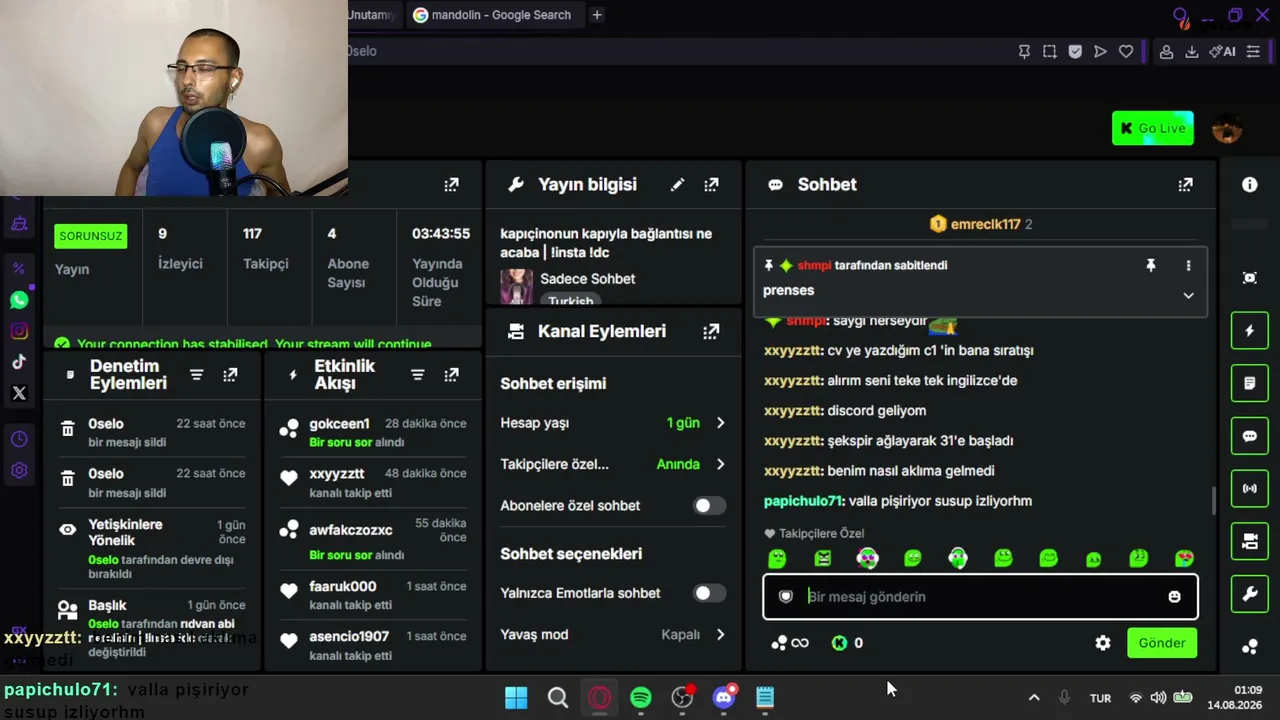Screen dimensions: 1280x720
Task: Select the first green emote in chat row
Action: (x=777, y=558)
